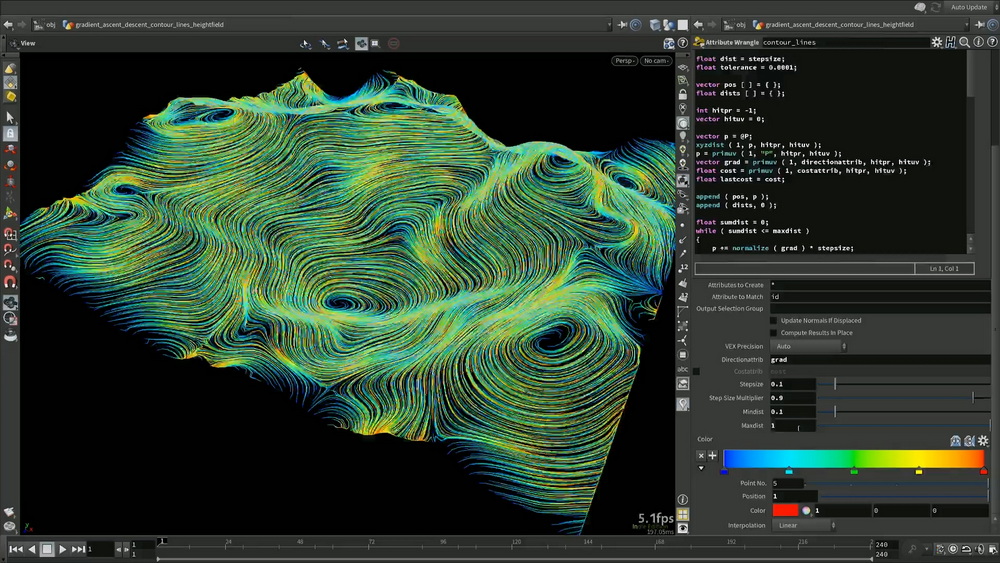Expand the viewport network path dropdown arrow

point(610,25)
